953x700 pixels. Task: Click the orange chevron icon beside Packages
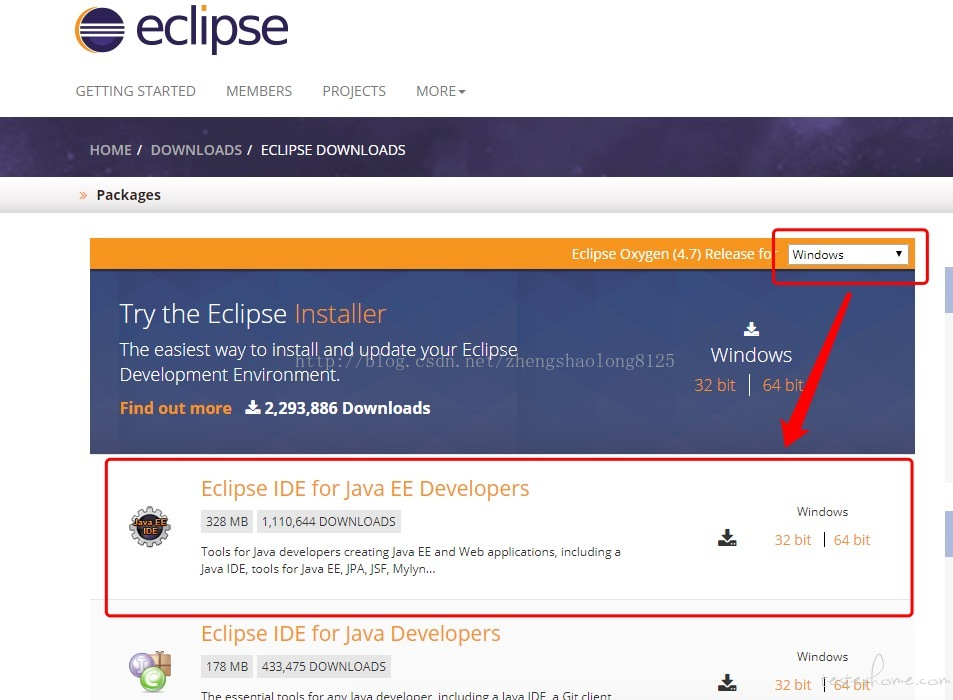pyautogui.click(x=83, y=195)
